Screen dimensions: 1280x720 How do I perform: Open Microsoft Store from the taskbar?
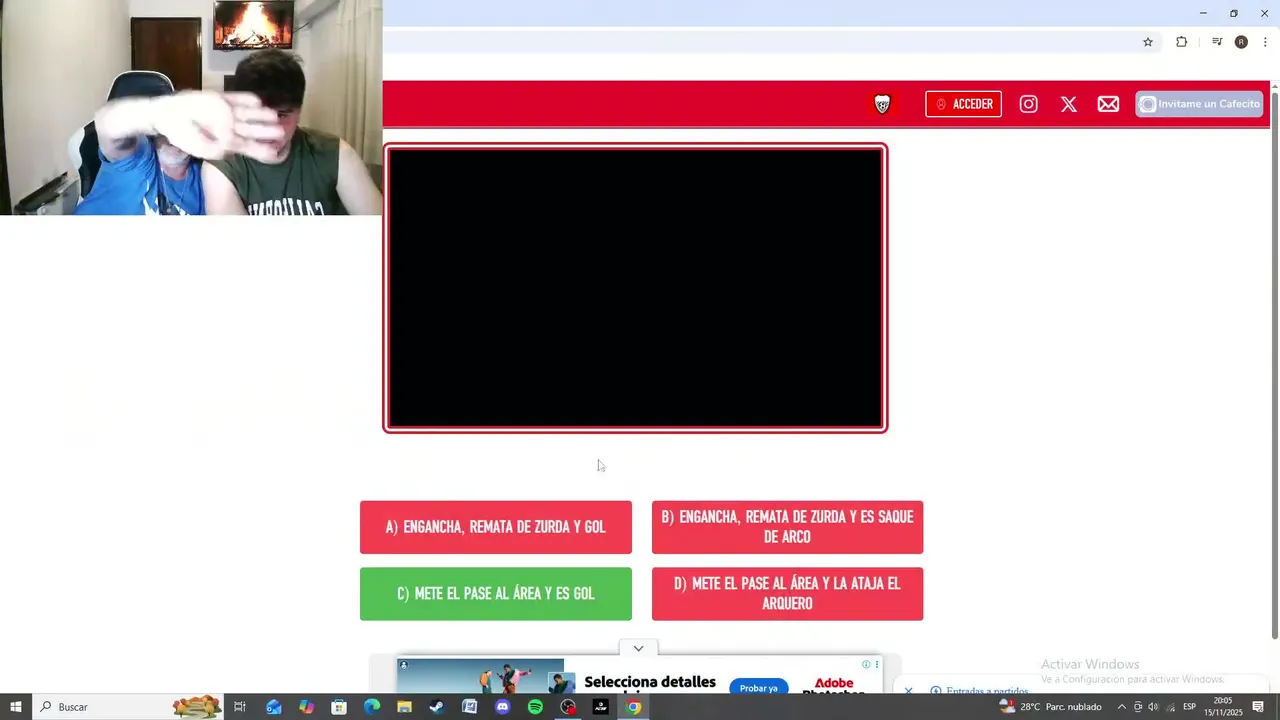click(x=339, y=707)
